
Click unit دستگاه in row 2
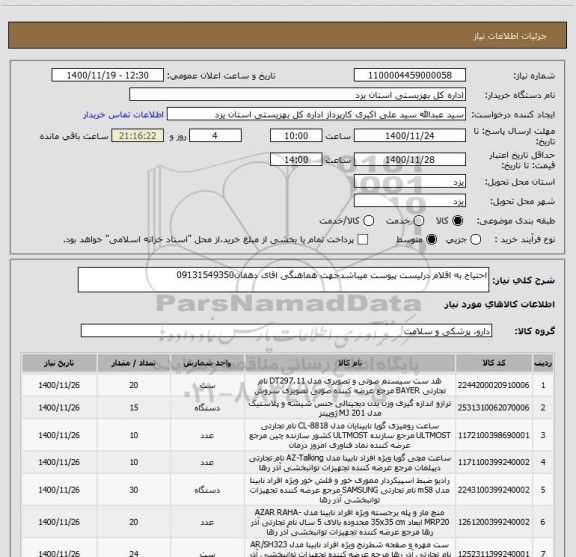pyautogui.click(x=207, y=408)
